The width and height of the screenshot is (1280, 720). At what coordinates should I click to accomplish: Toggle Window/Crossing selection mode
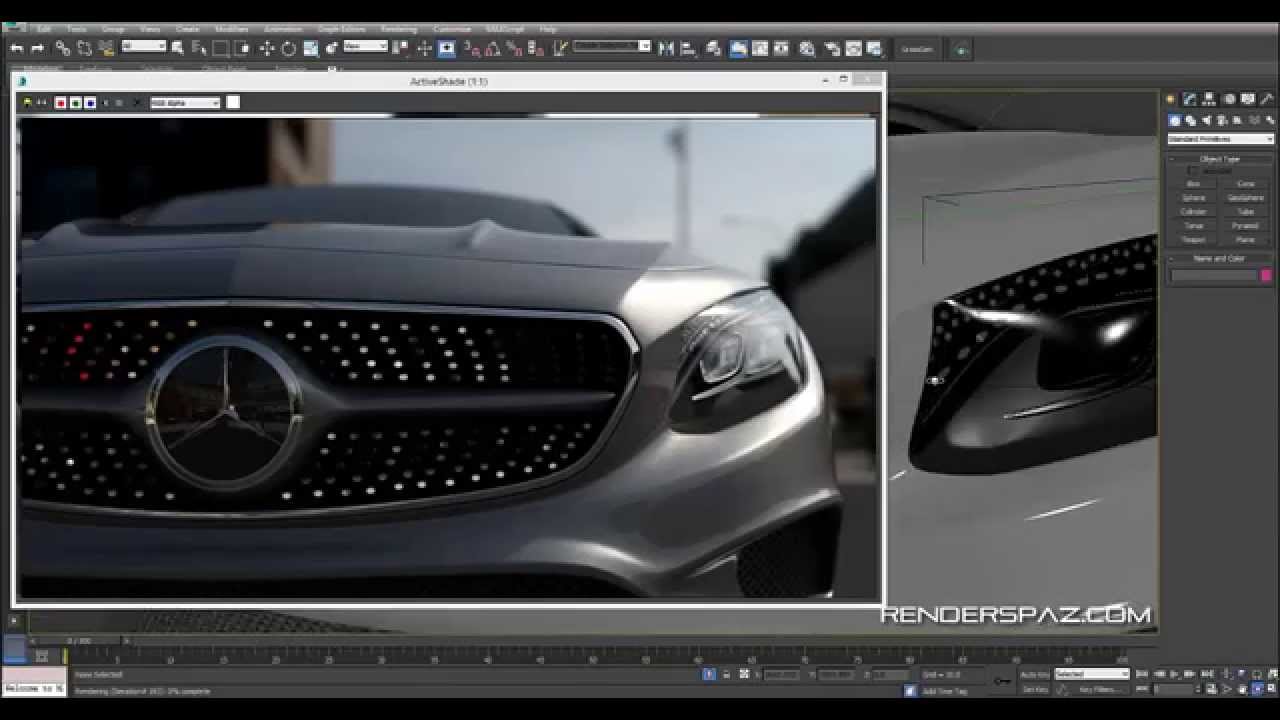click(242, 48)
